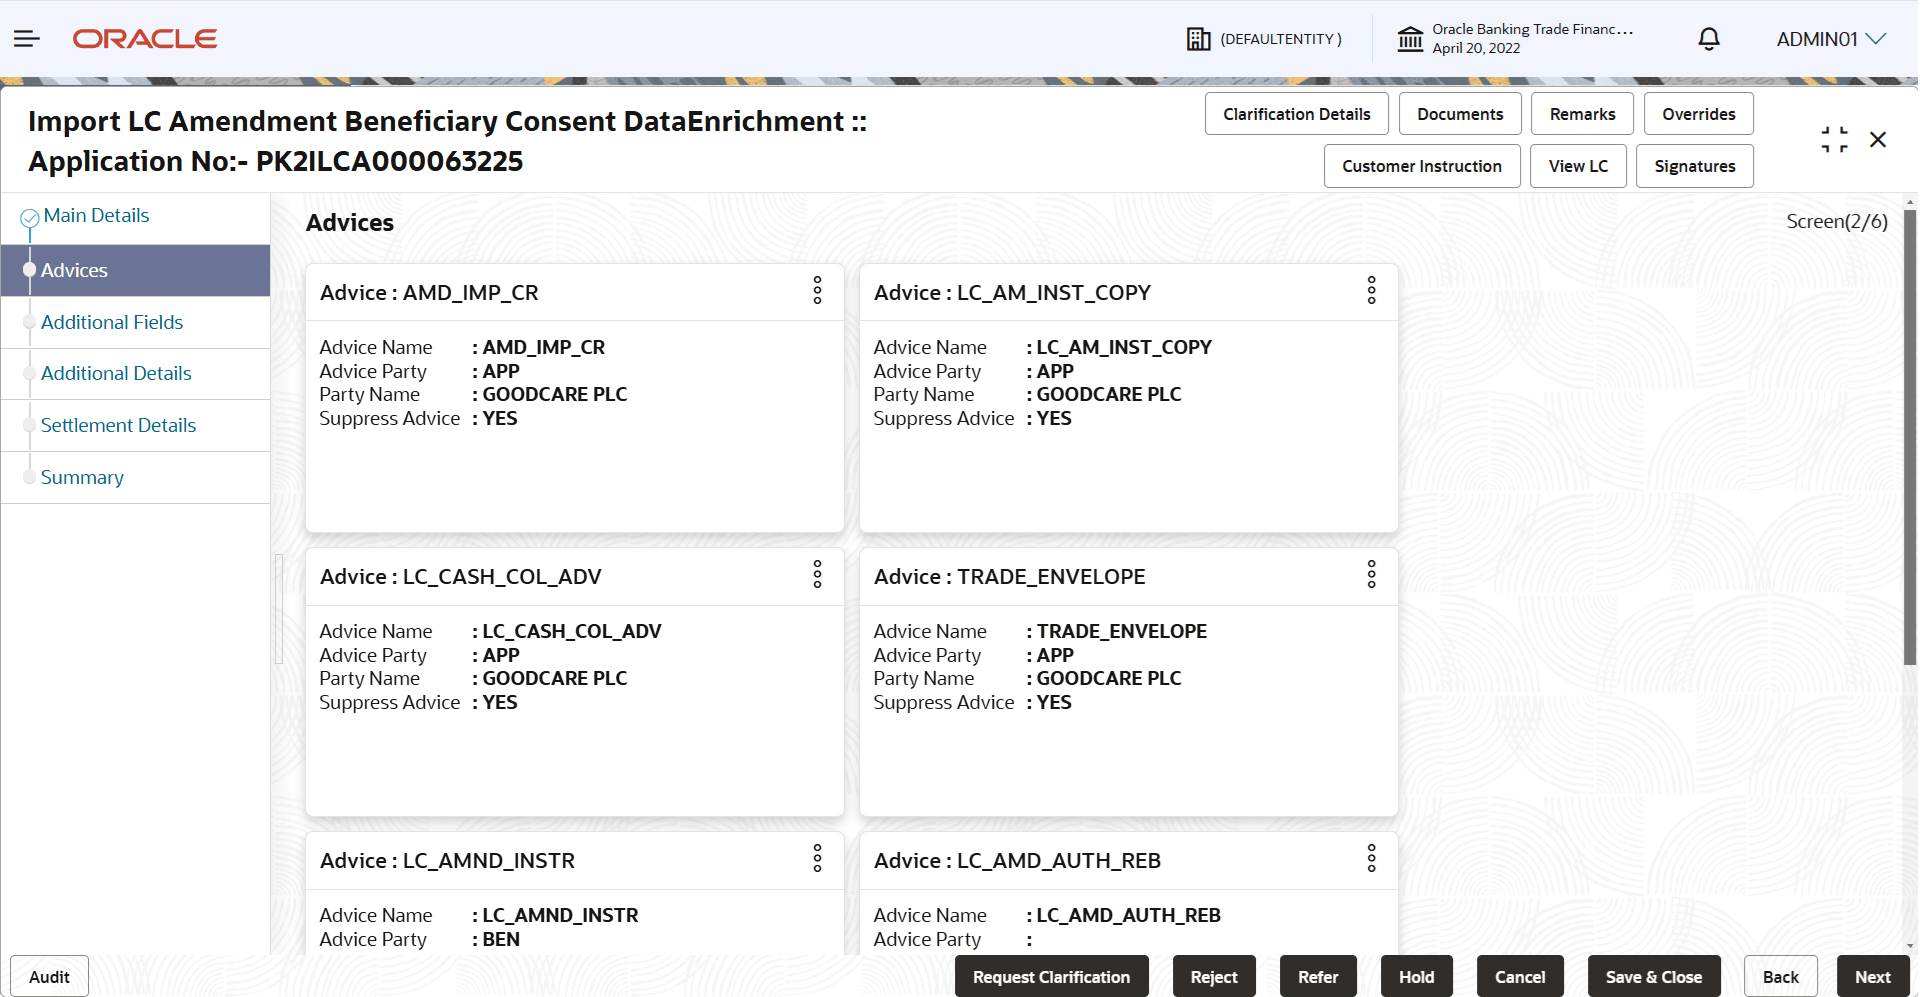
Task: Proceed with the Next button
Action: tap(1873, 977)
